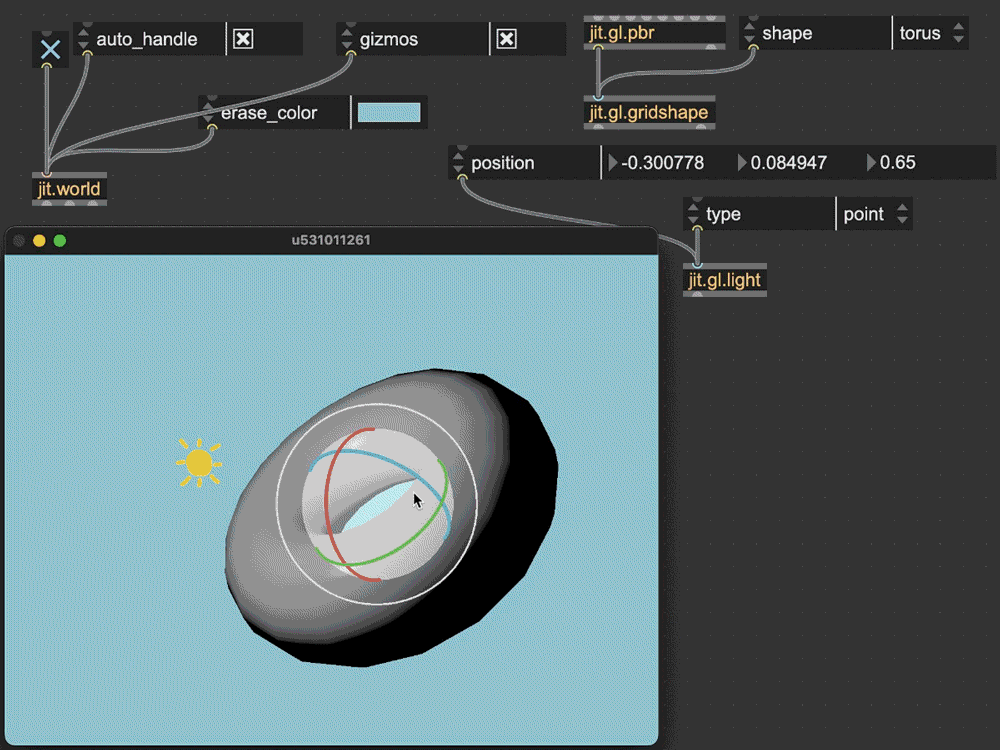1000x750 pixels.
Task: Open the shape torus dropdown menu
Action: pos(930,33)
